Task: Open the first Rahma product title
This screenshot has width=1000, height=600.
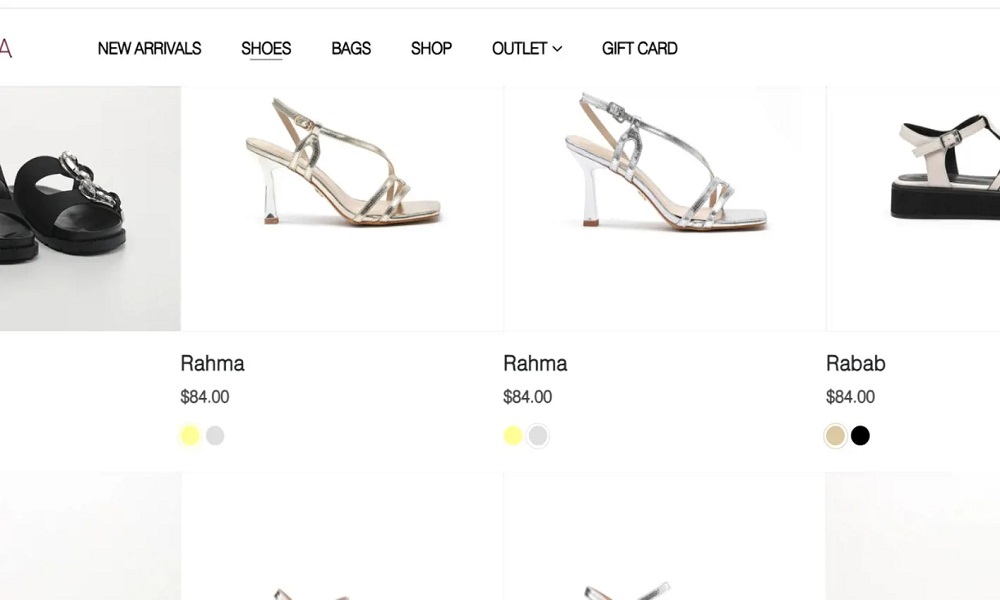Action: point(212,363)
